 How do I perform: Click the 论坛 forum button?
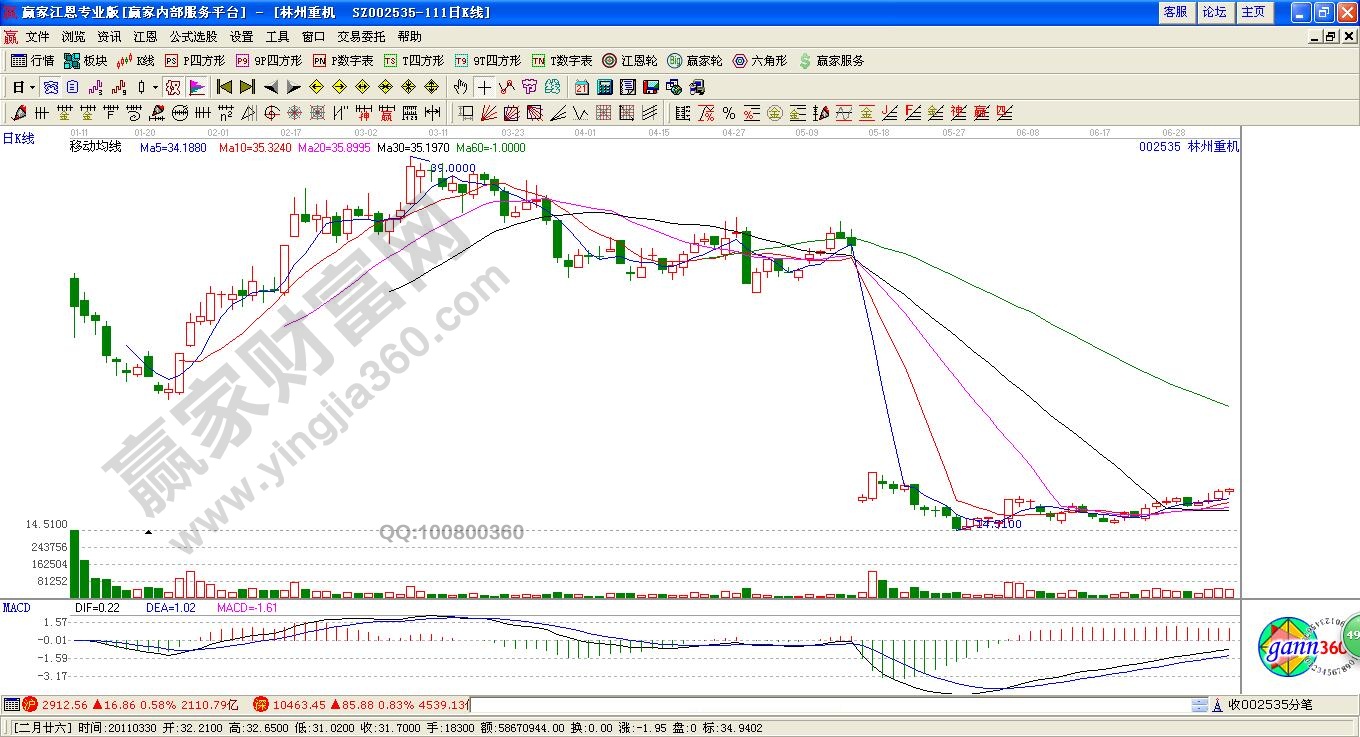click(1214, 12)
